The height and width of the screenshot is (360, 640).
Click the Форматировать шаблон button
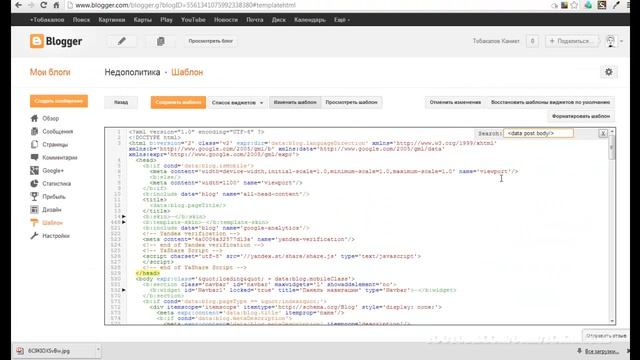[581, 116]
